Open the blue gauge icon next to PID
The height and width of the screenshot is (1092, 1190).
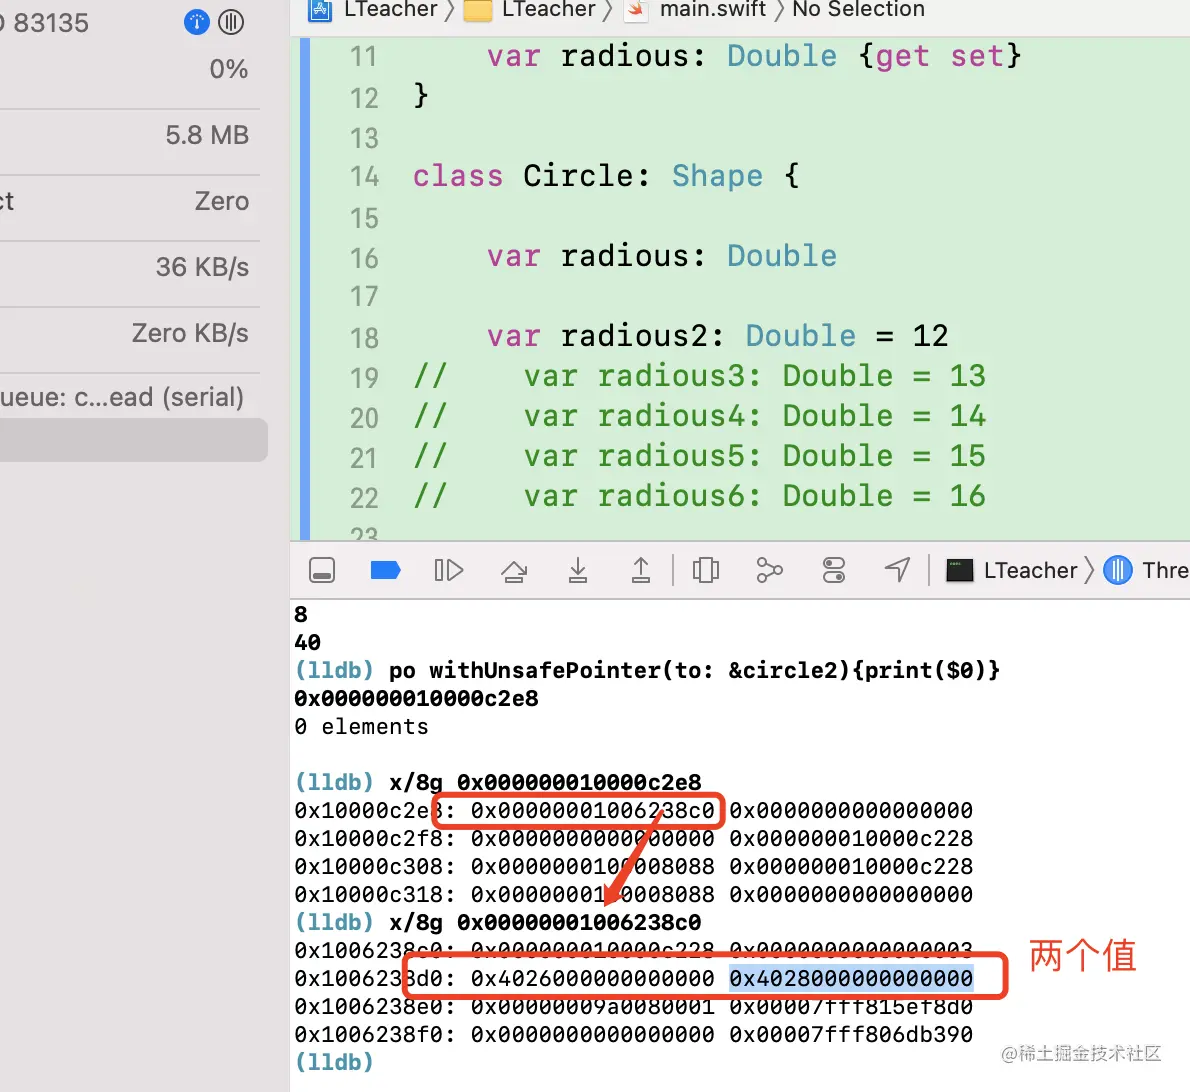(197, 22)
